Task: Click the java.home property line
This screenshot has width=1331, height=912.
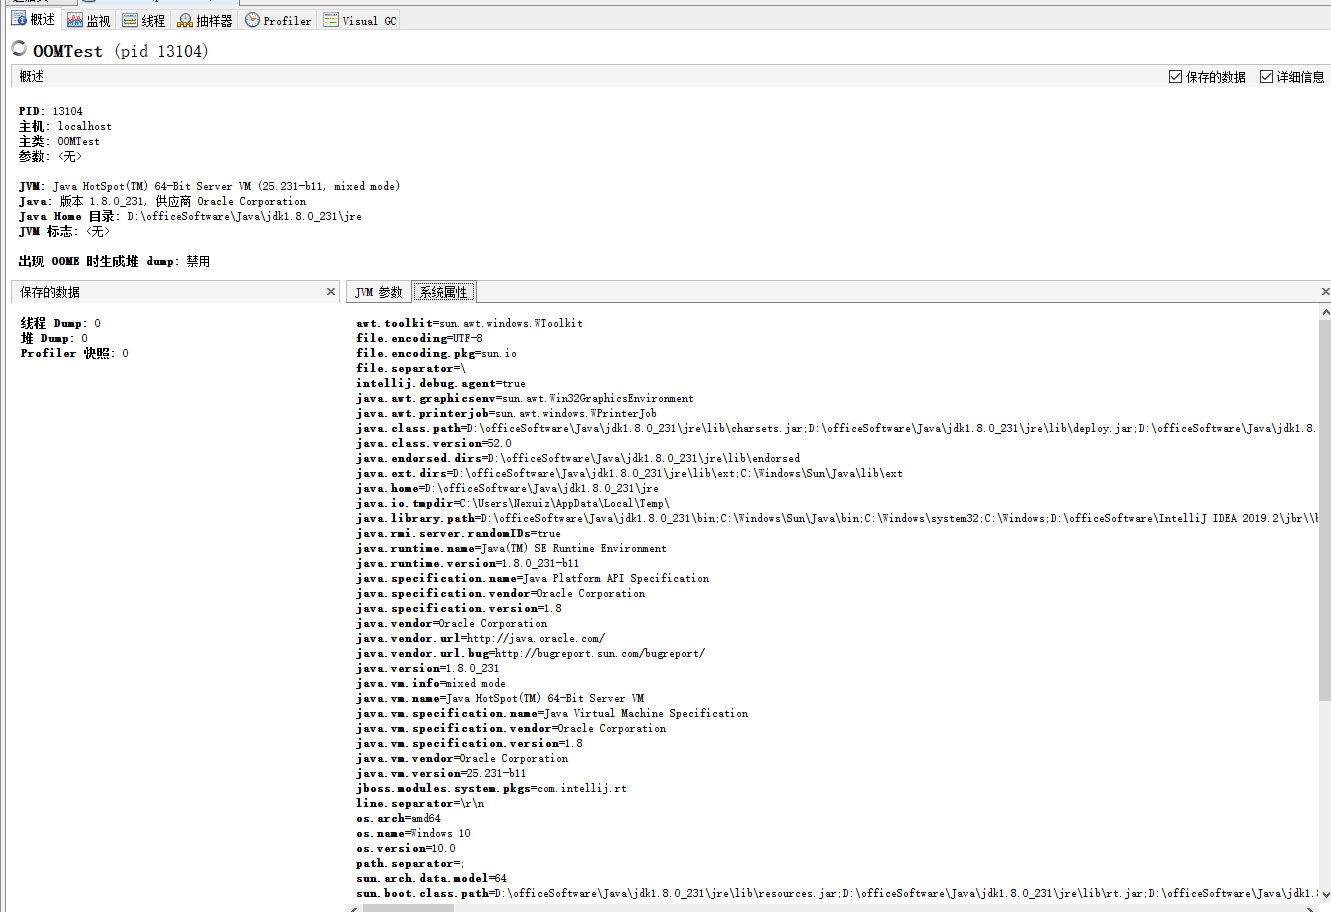Action: coord(507,488)
